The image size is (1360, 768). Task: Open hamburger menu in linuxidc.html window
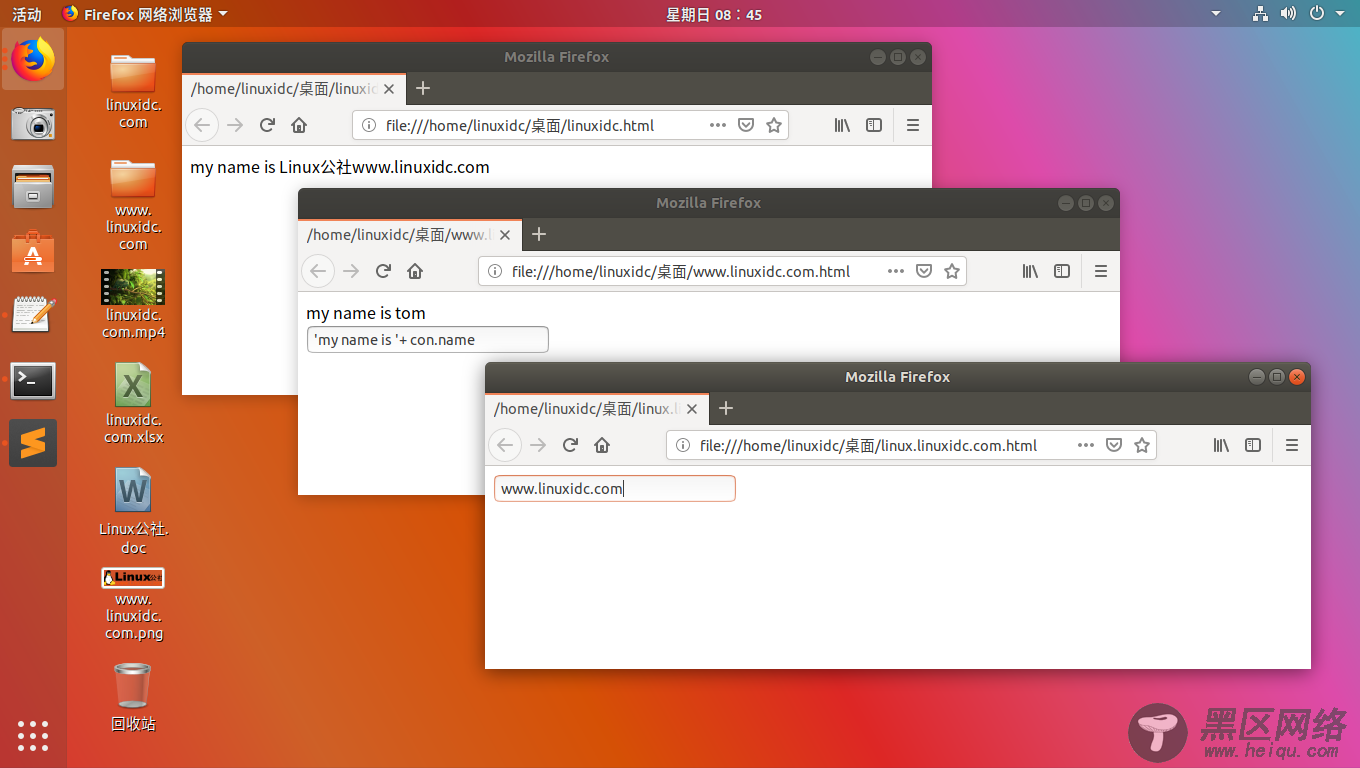click(912, 125)
